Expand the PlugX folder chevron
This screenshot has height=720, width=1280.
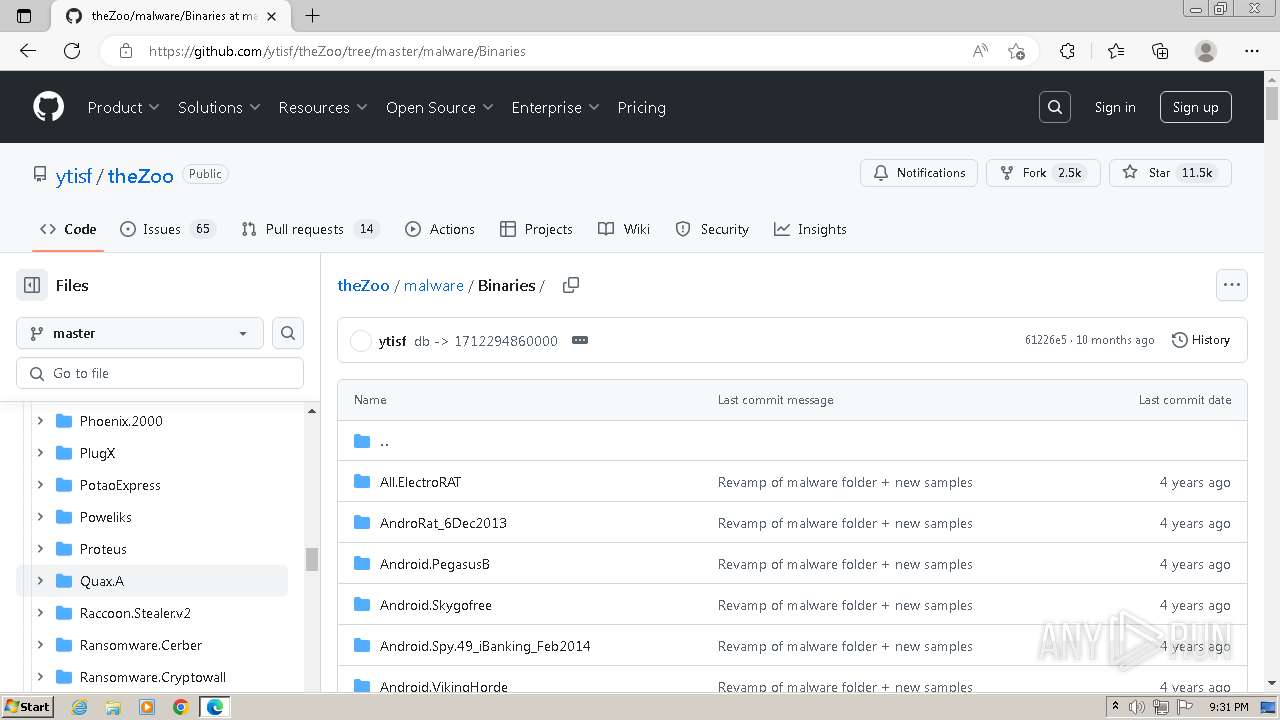pyautogui.click(x=40, y=453)
